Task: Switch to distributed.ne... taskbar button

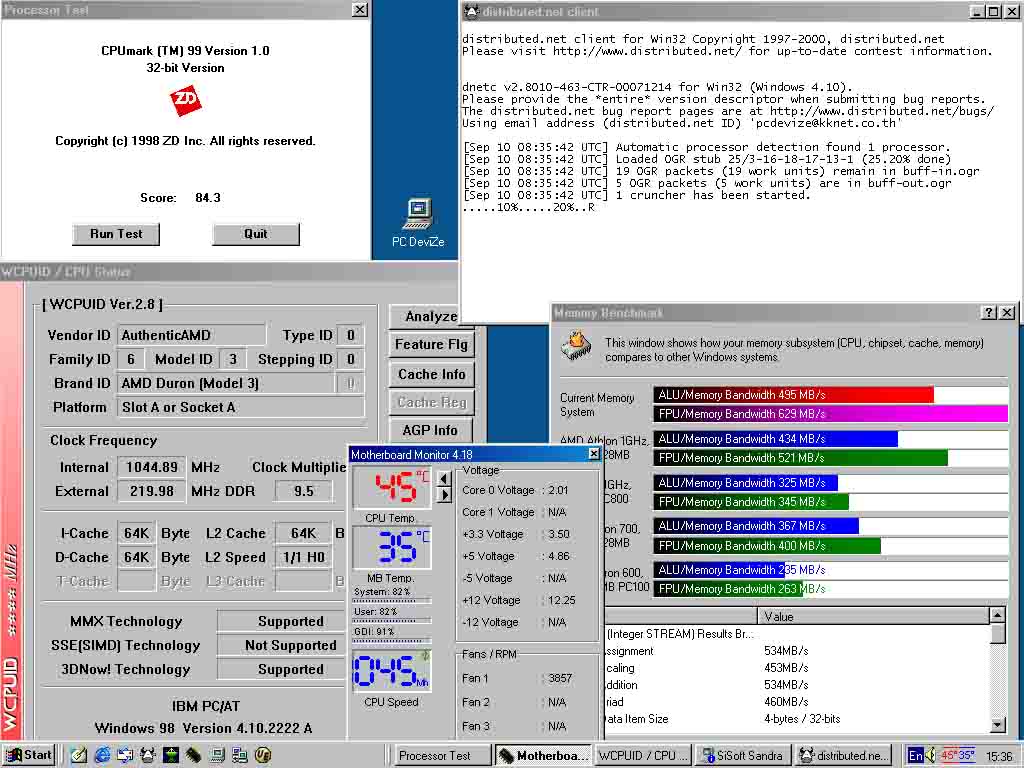Action: coord(844,756)
